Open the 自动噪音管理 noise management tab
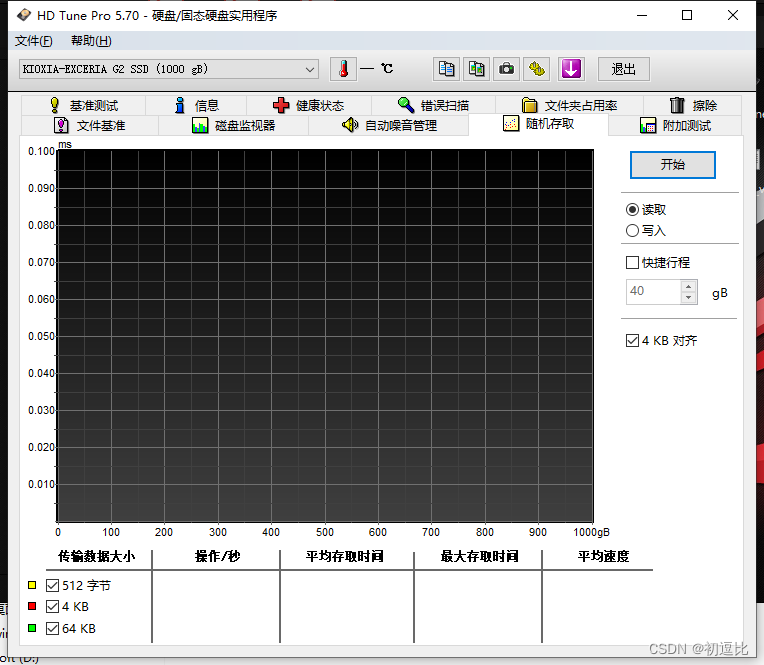 pyautogui.click(x=389, y=126)
